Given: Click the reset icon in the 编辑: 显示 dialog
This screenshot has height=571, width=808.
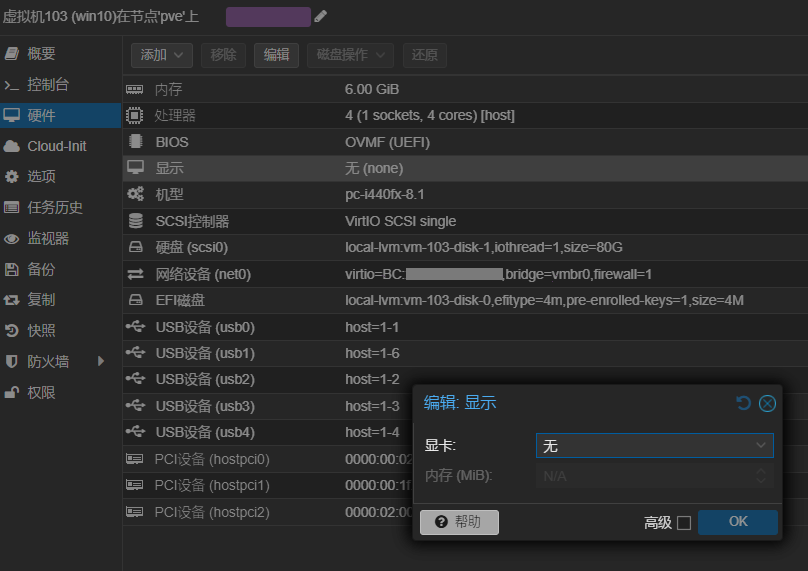Looking at the screenshot, I should tap(744, 403).
